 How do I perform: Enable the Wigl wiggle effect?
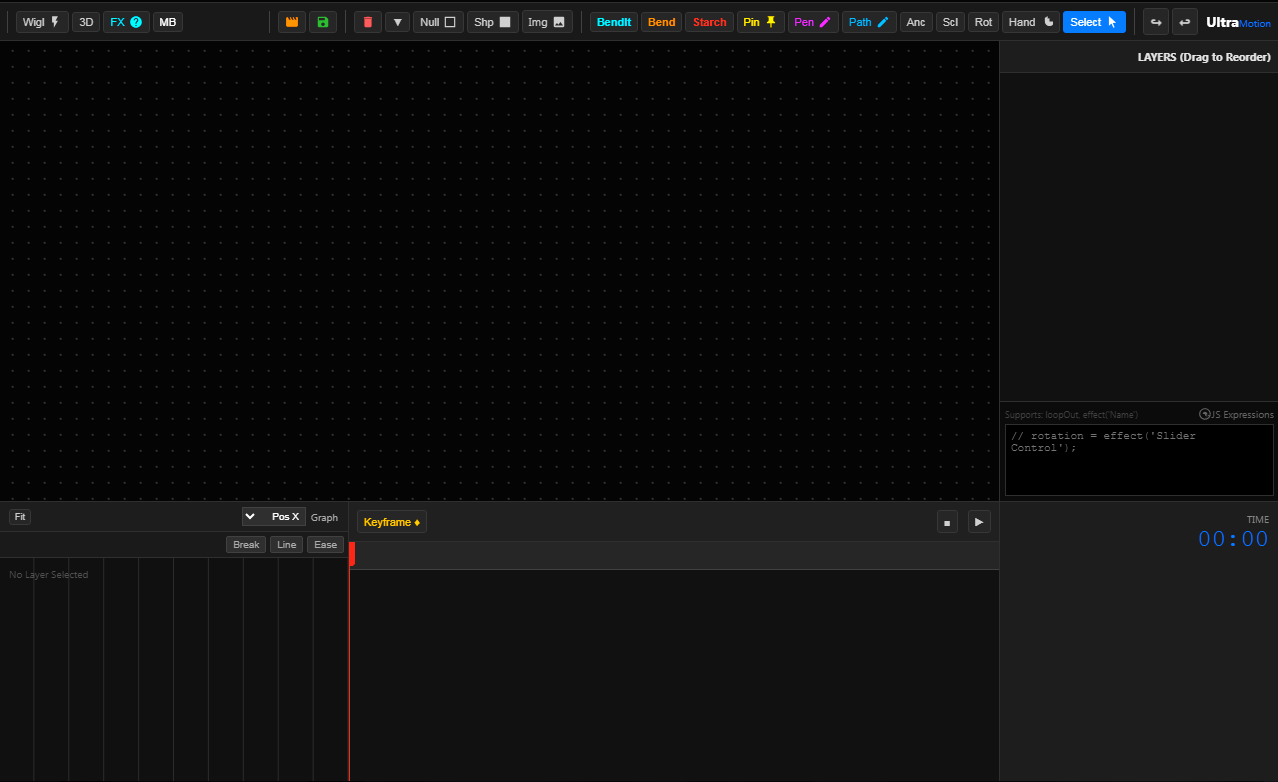tap(42, 21)
